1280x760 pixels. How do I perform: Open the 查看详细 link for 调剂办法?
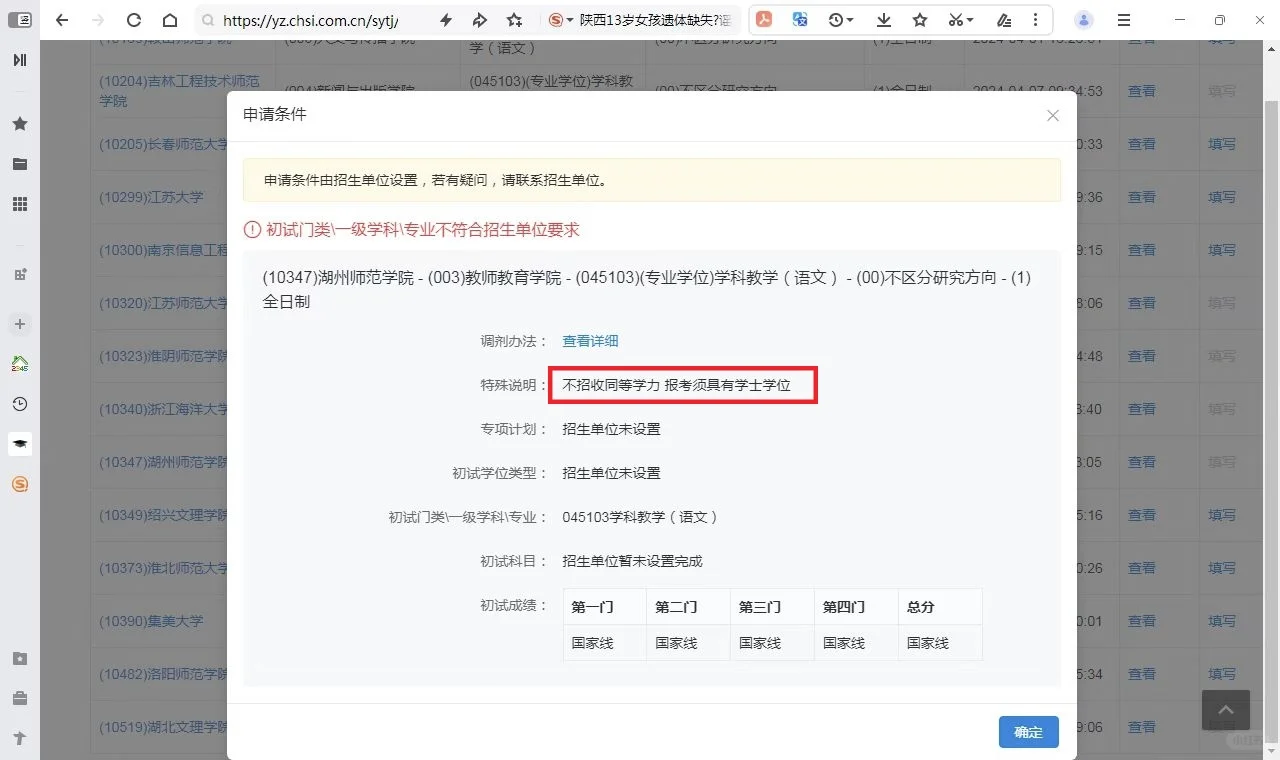(x=590, y=341)
